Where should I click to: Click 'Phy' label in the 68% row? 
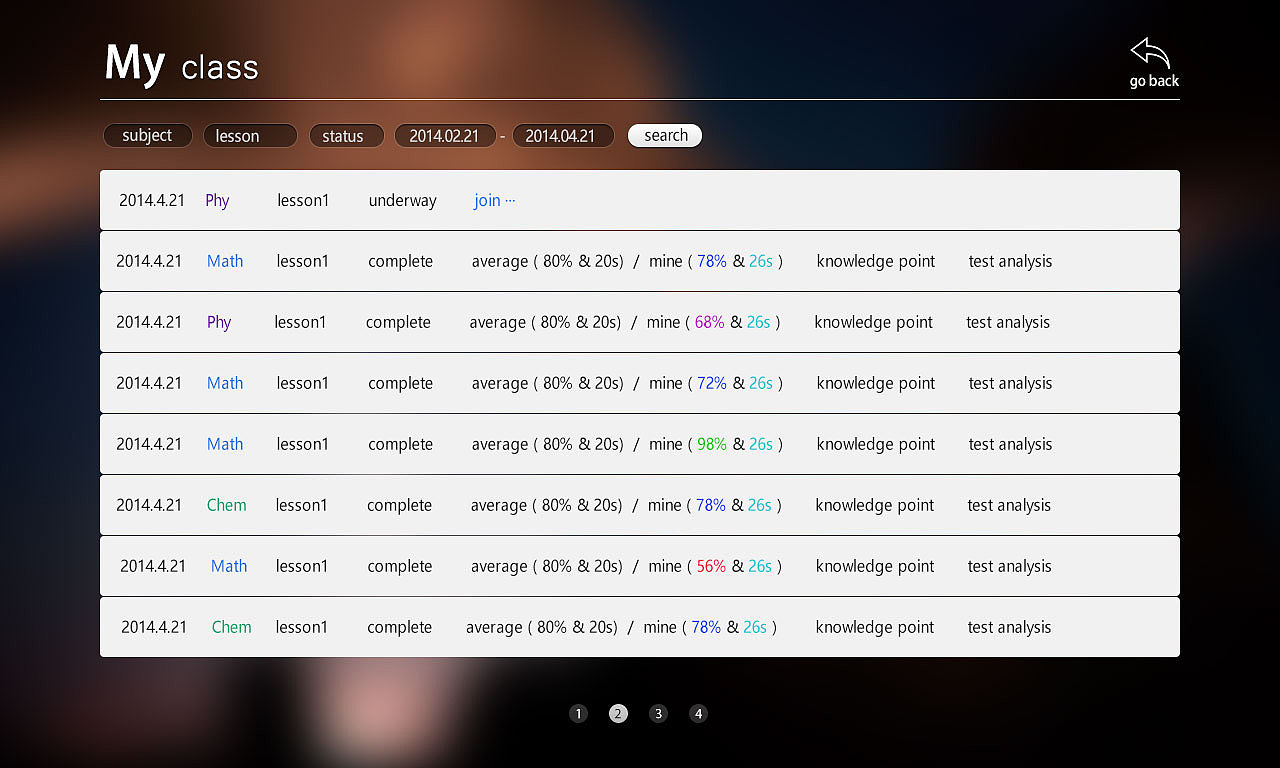(x=219, y=323)
